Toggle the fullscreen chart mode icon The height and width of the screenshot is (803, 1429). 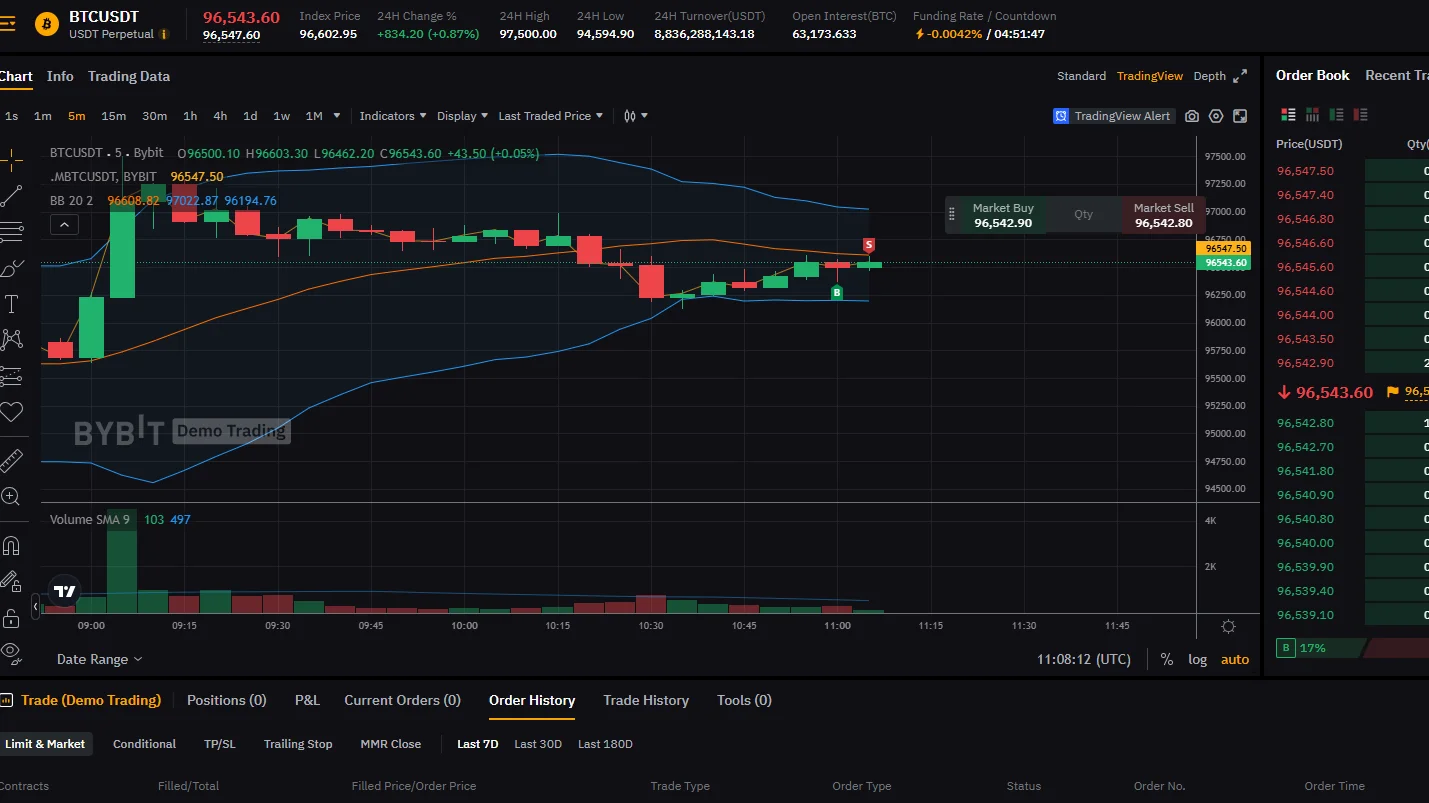pyautogui.click(x=1240, y=116)
